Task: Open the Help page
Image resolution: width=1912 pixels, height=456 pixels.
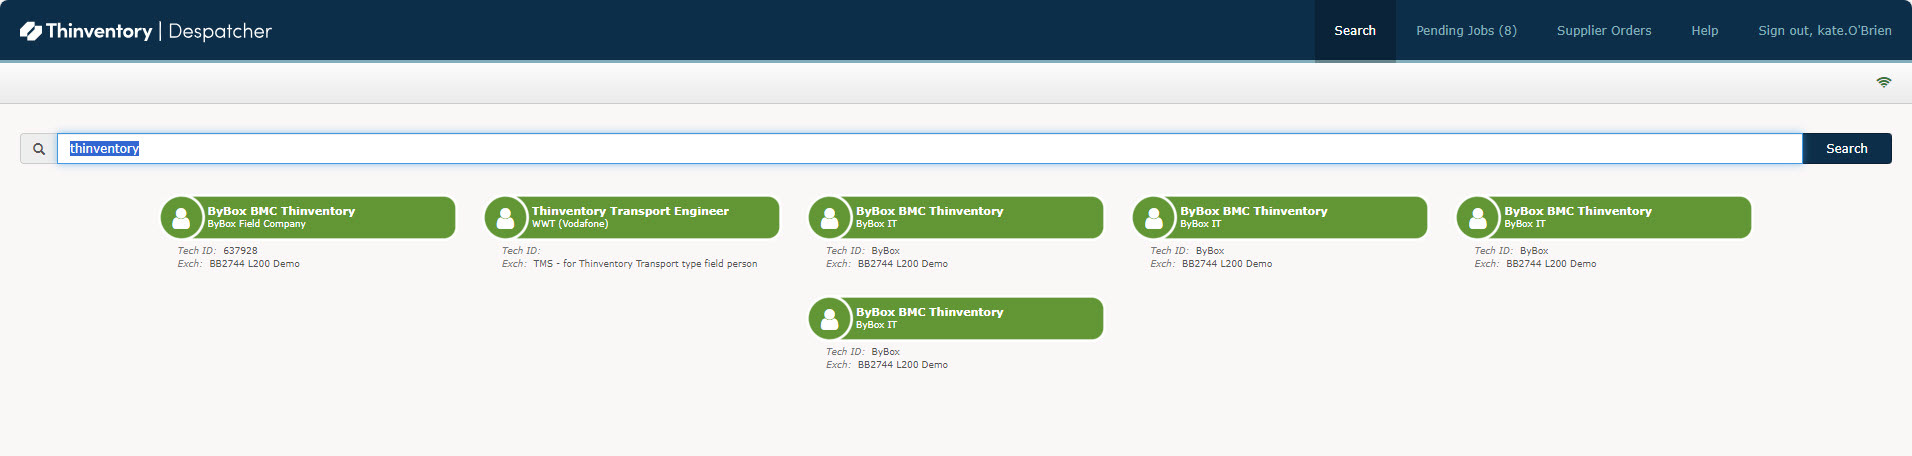Action: tap(1704, 31)
